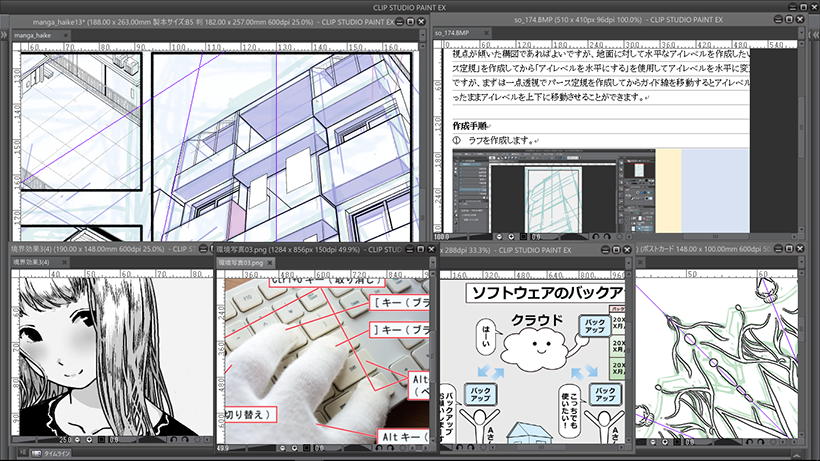820x461 pixels.
Task: Fit 環境写真03.png canvas to window
Action: [x=307, y=448]
